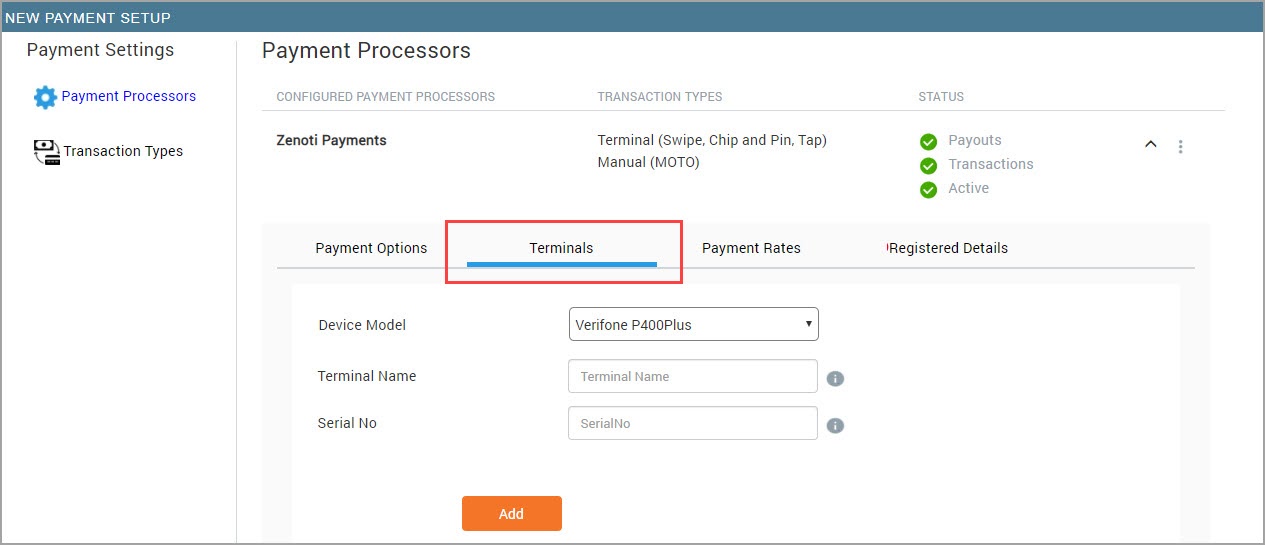Open Transaction Types in the sidebar
This screenshot has width=1265, height=545.
(x=123, y=151)
